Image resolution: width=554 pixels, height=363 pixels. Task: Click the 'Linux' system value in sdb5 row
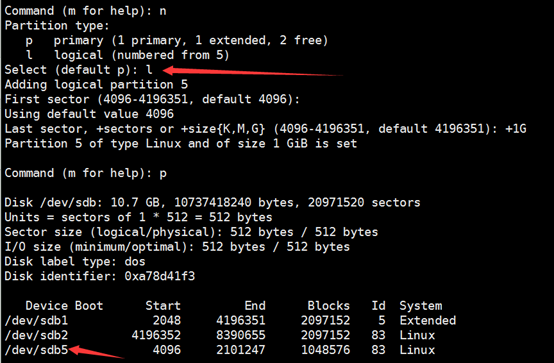(x=417, y=350)
